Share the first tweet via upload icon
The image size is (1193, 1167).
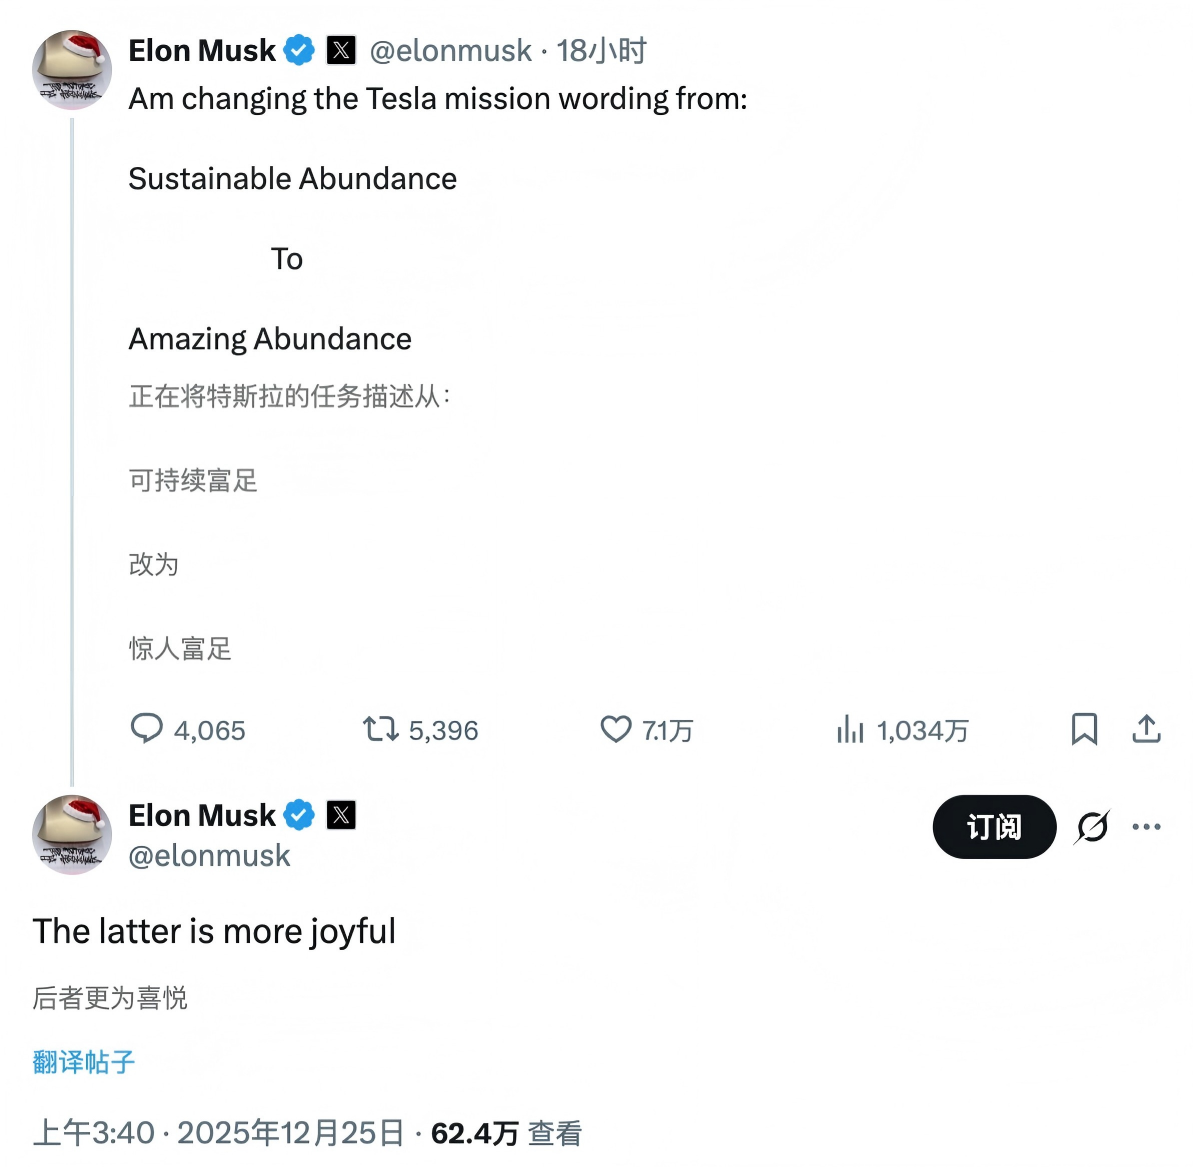click(1146, 729)
